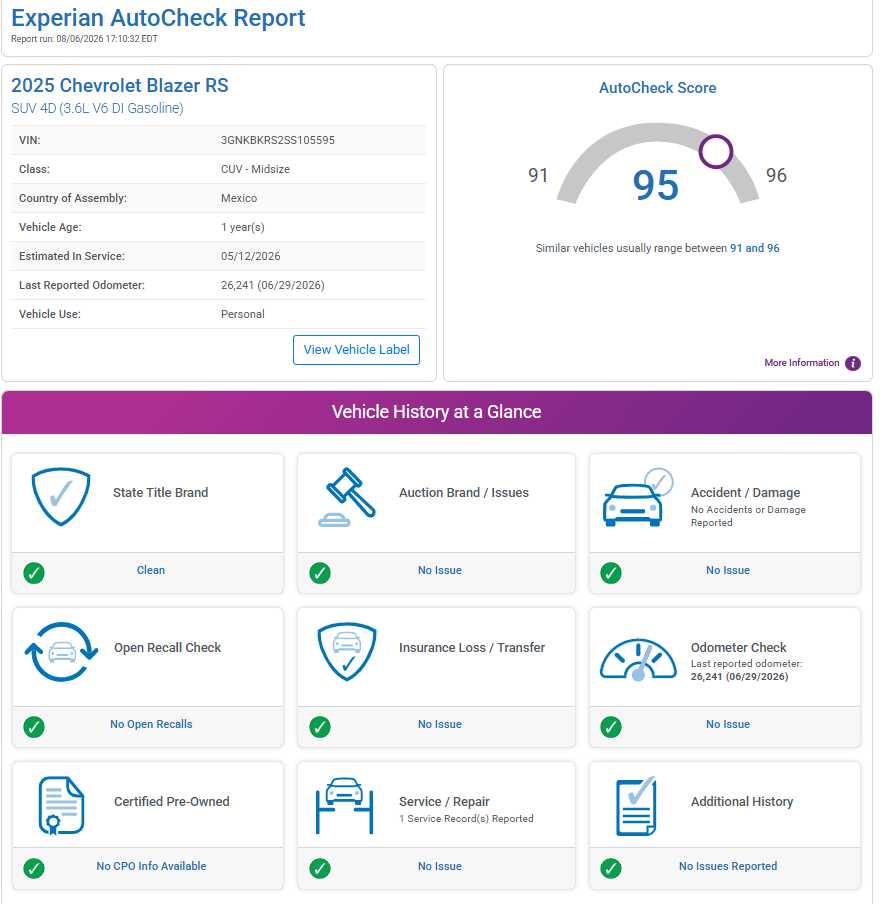The height and width of the screenshot is (904, 880).
Task: Click the Additional History checklist icon
Action: [636, 806]
